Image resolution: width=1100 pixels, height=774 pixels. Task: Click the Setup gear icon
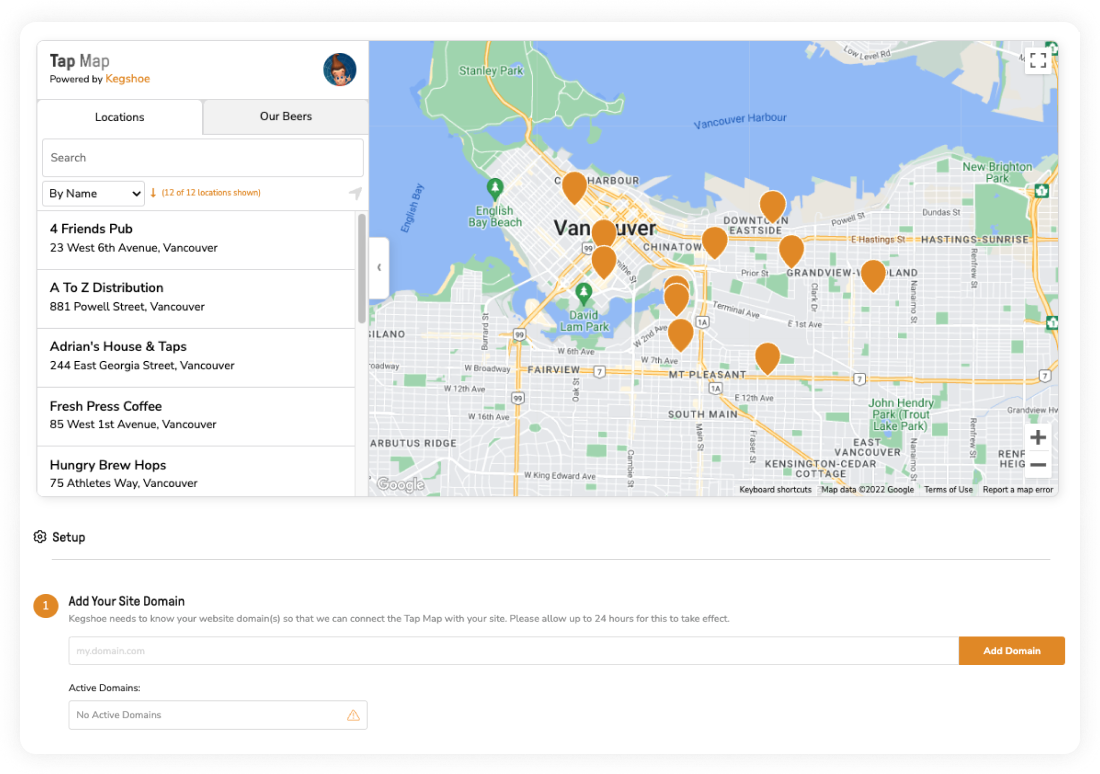coord(40,537)
